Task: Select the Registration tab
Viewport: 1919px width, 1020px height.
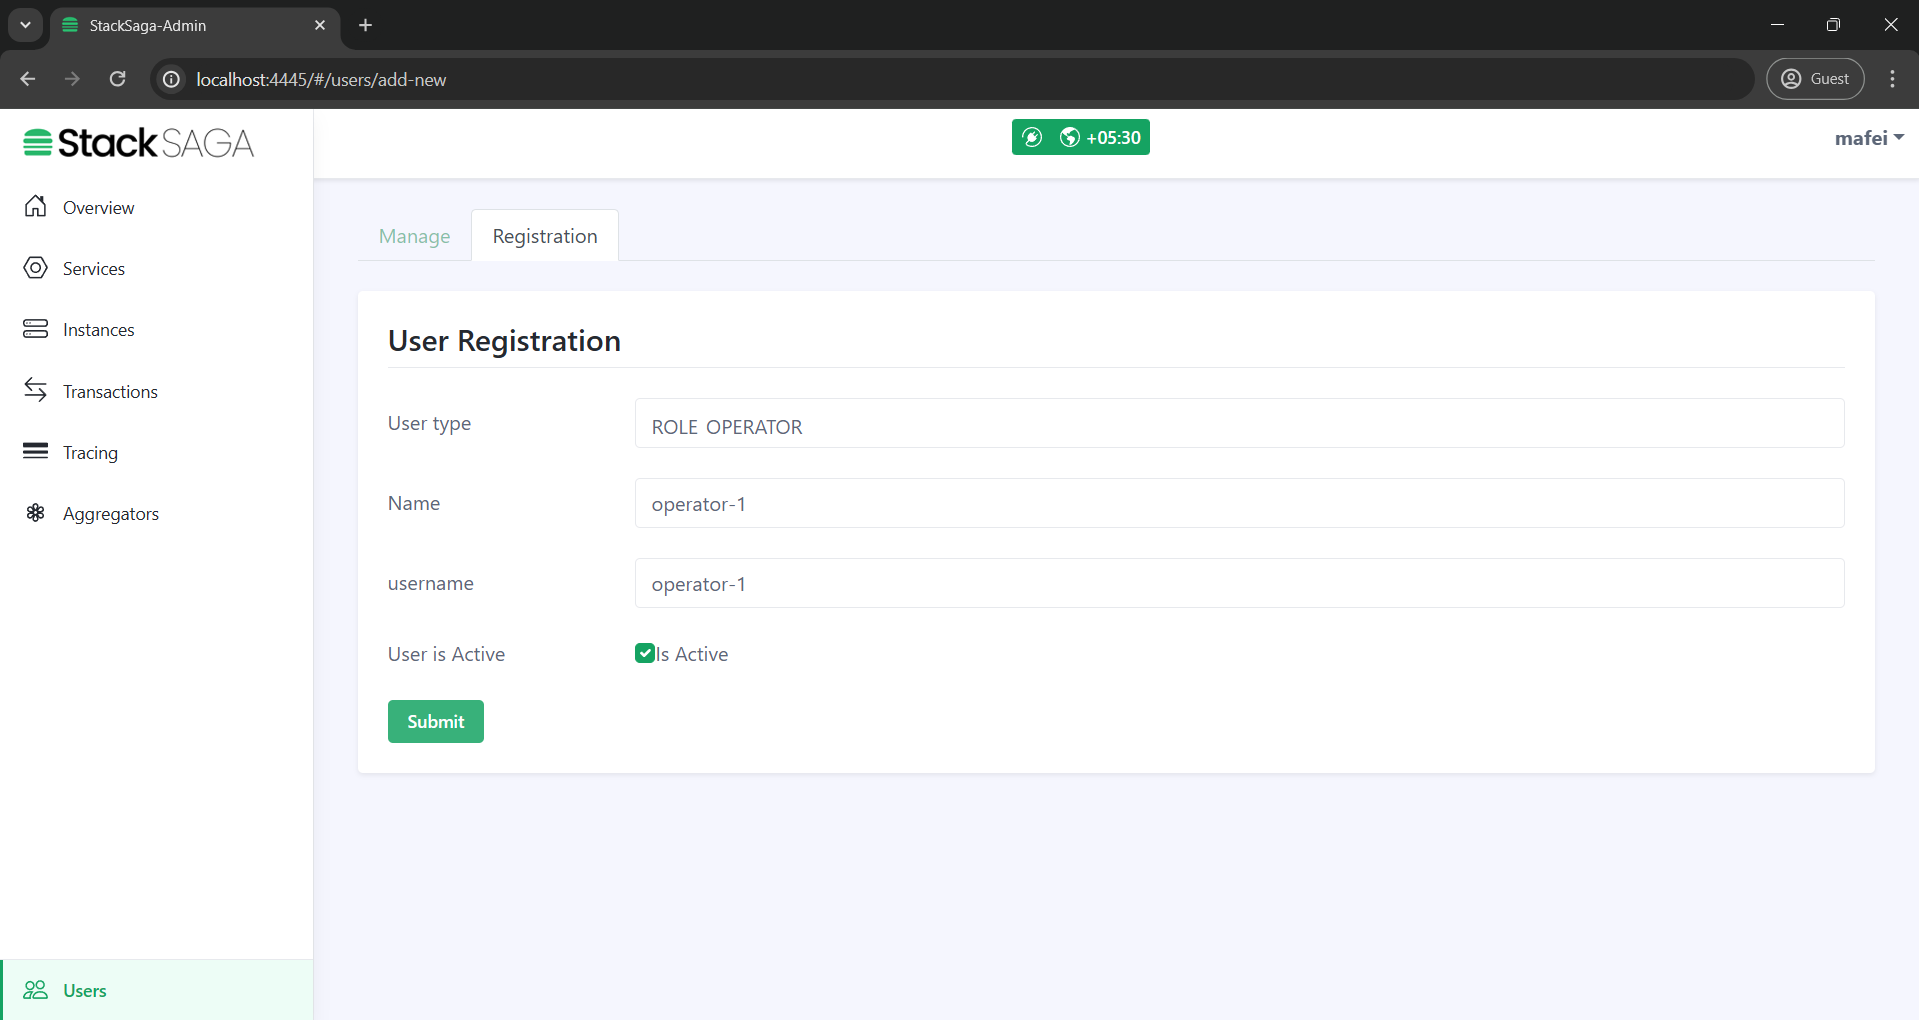Action: (544, 236)
